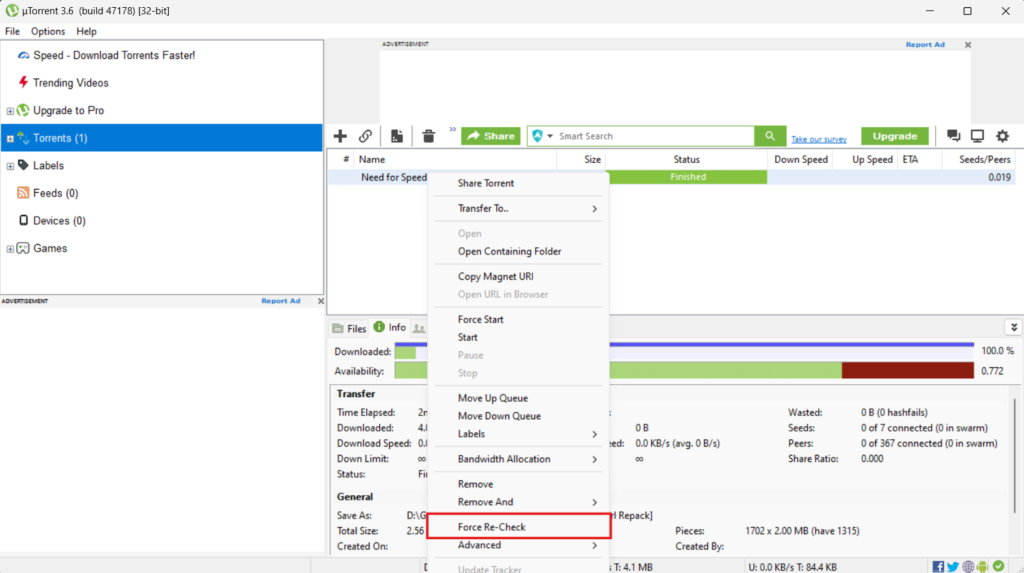
Task: Open the Transfer To submenu
Action: point(519,208)
